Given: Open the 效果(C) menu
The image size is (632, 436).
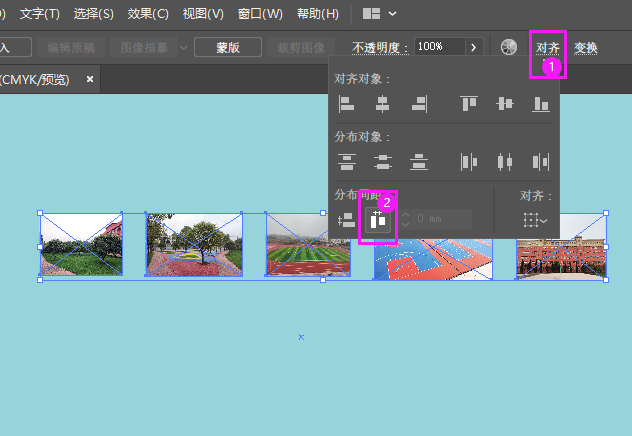Looking at the screenshot, I should pos(148,14).
